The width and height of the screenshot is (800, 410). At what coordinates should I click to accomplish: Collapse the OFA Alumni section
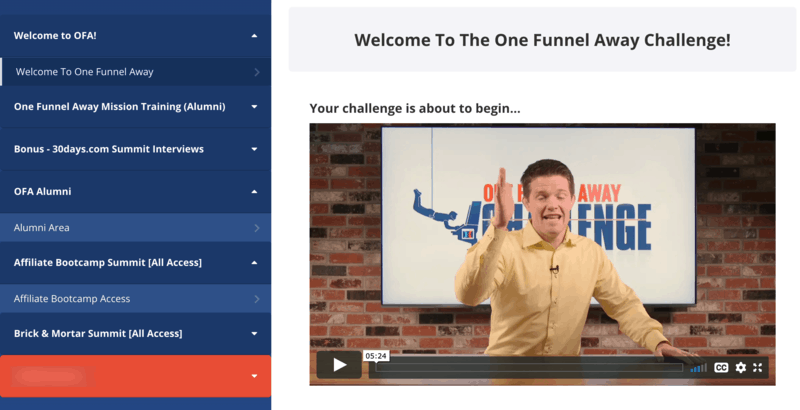[x=135, y=191]
